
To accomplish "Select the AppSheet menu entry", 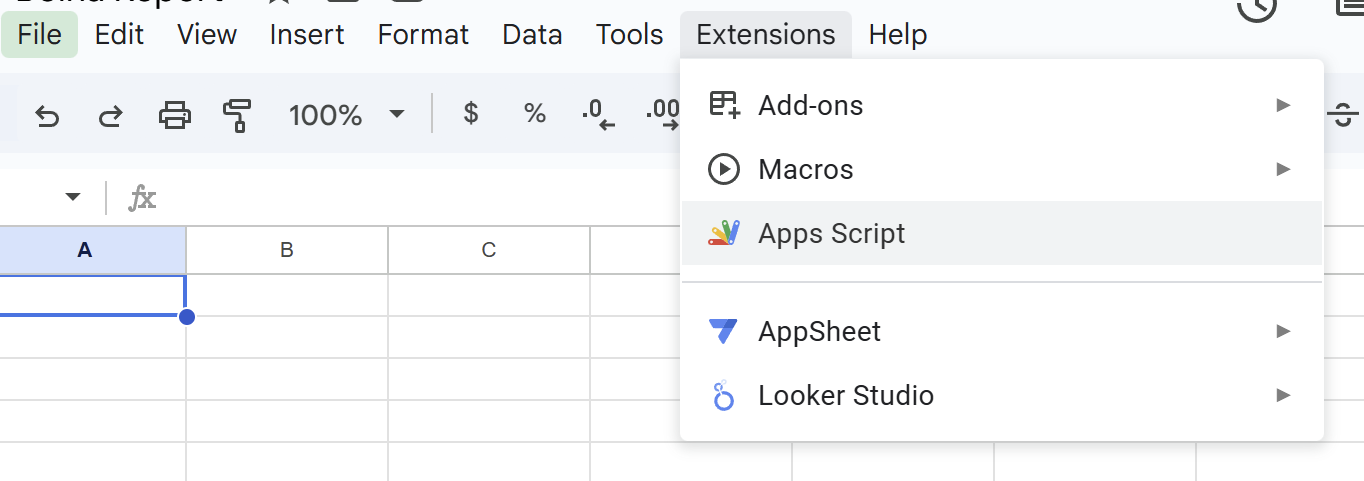I will [x=1002, y=331].
